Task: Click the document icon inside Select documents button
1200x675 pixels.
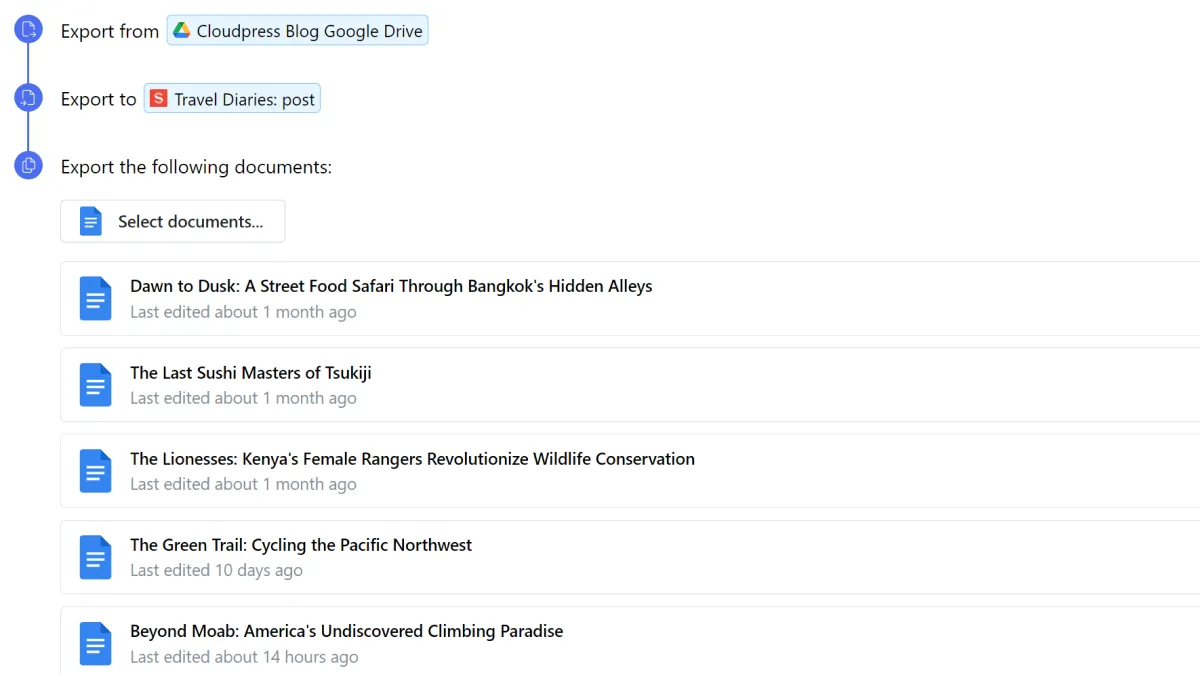Action: [91, 221]
